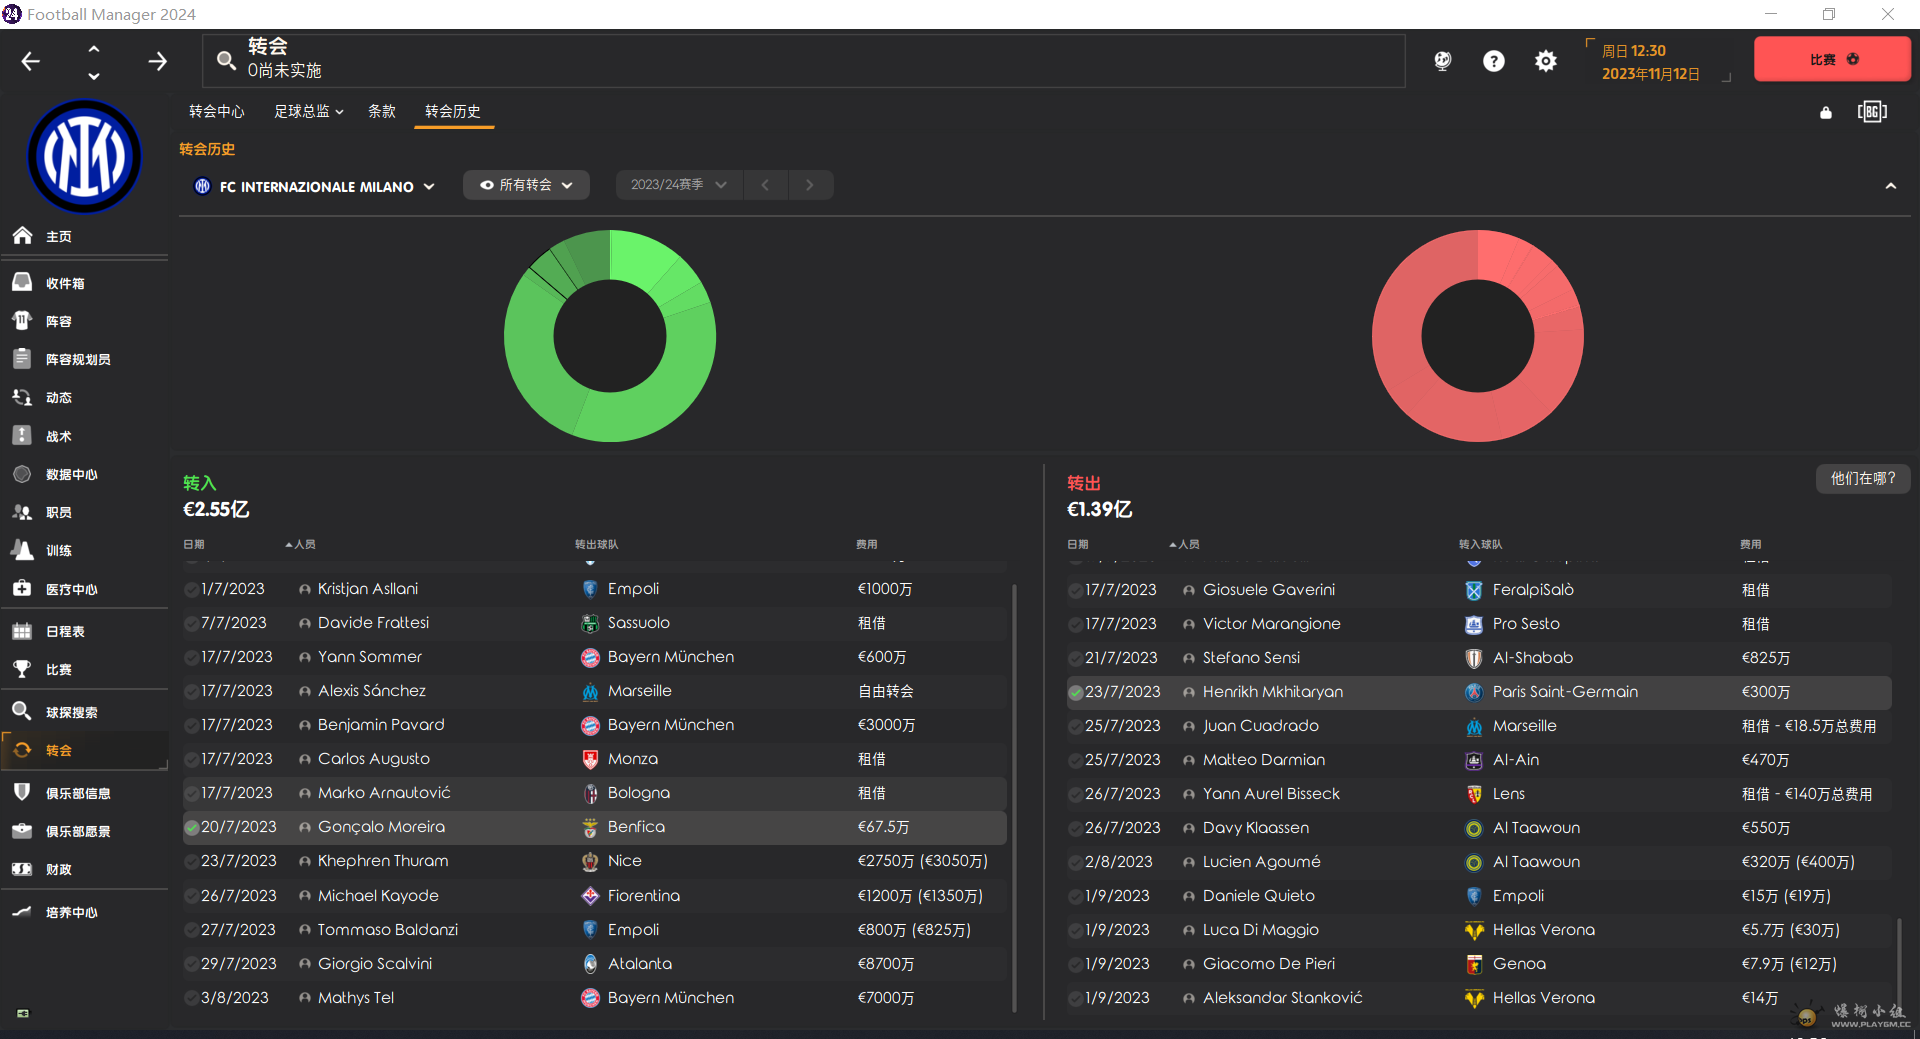Toggle checkmark for Gonçalo Moreira transfer row
Screen dimensions: 1920x1039
point(192,827)
